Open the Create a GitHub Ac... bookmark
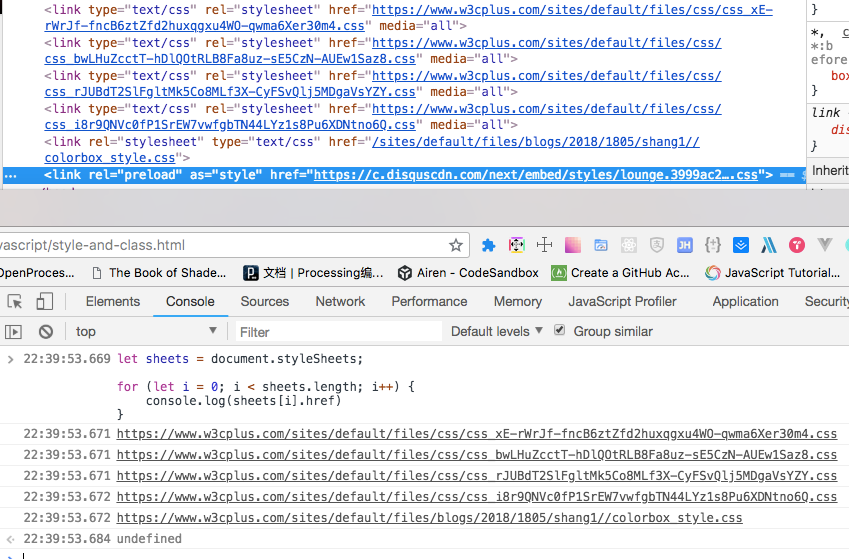This screenshot has width=849, height=559. coord(620,273)
